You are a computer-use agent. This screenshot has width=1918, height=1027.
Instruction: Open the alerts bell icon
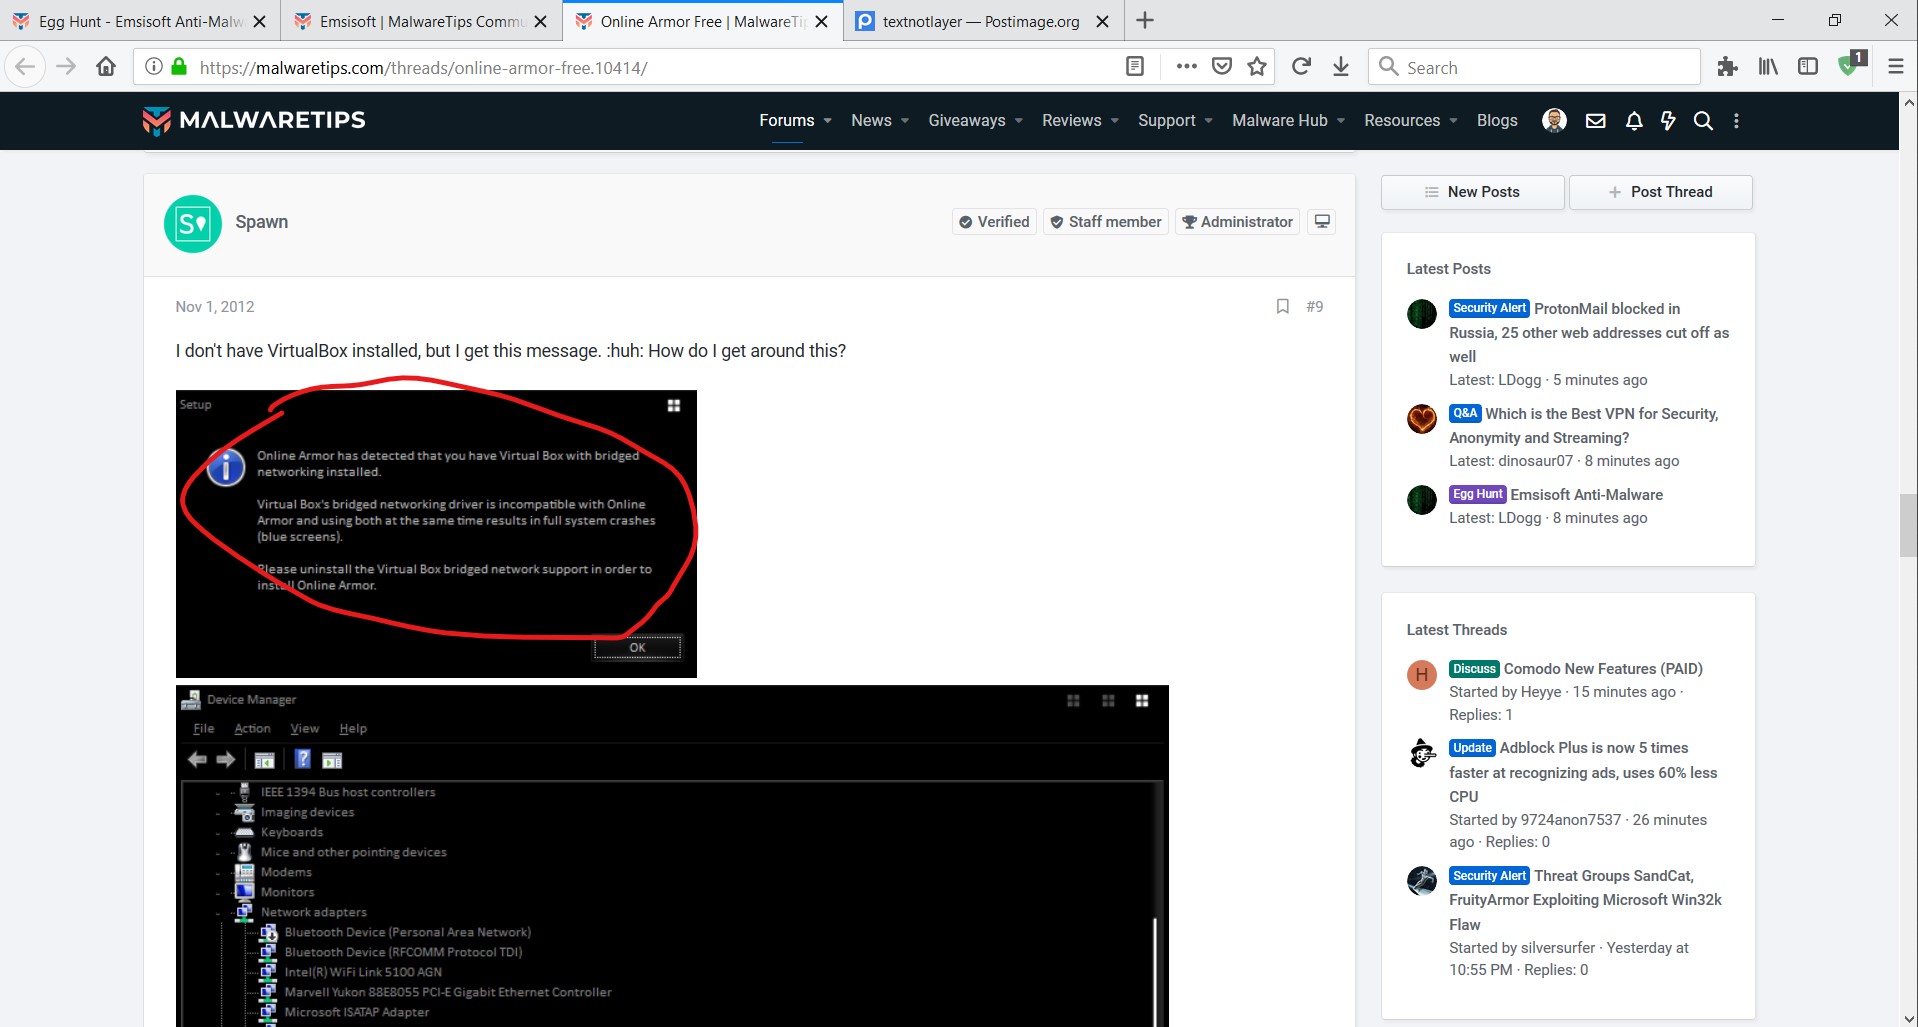coord(1634,121)
